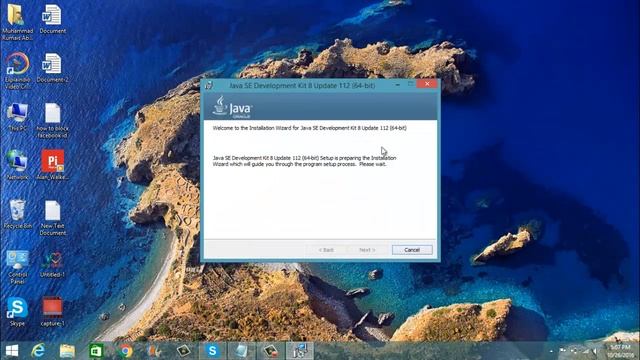Select the Skype desktop shortcut
640x360 pixels.
[x=17, y=312]
